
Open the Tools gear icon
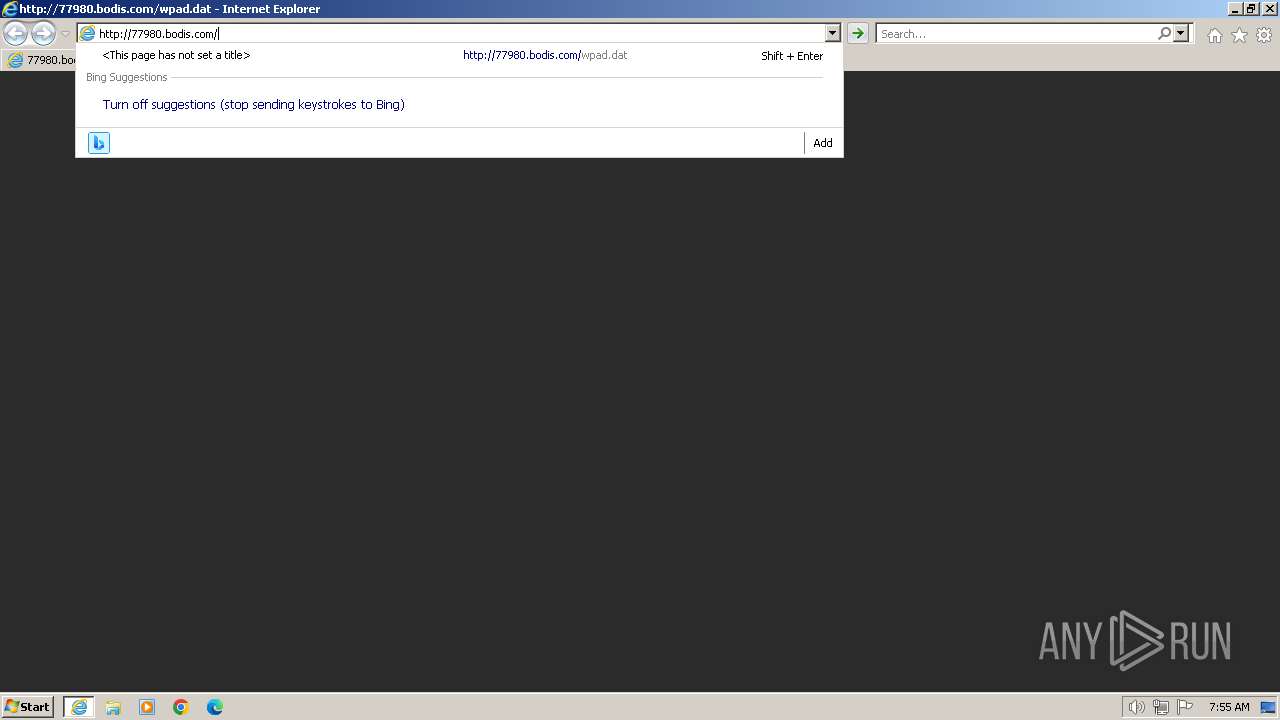coord(1264,35)
